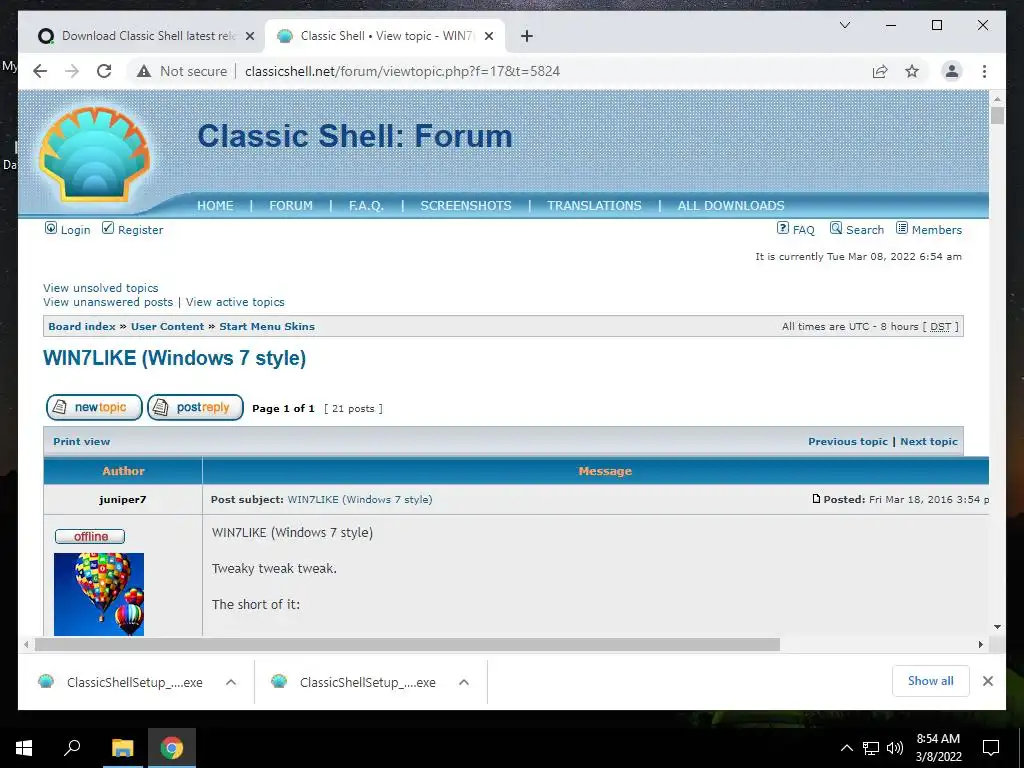1024x768 pixels.
Task: Click the Login link
Action: (68, 229)
